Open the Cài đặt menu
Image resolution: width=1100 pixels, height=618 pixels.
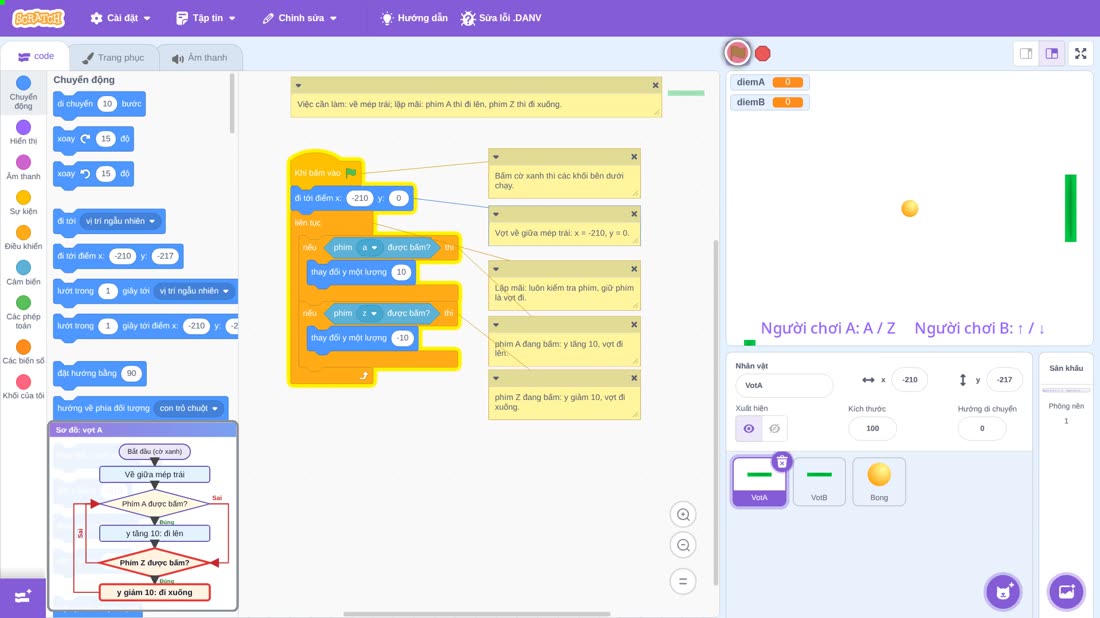point(121,18)
